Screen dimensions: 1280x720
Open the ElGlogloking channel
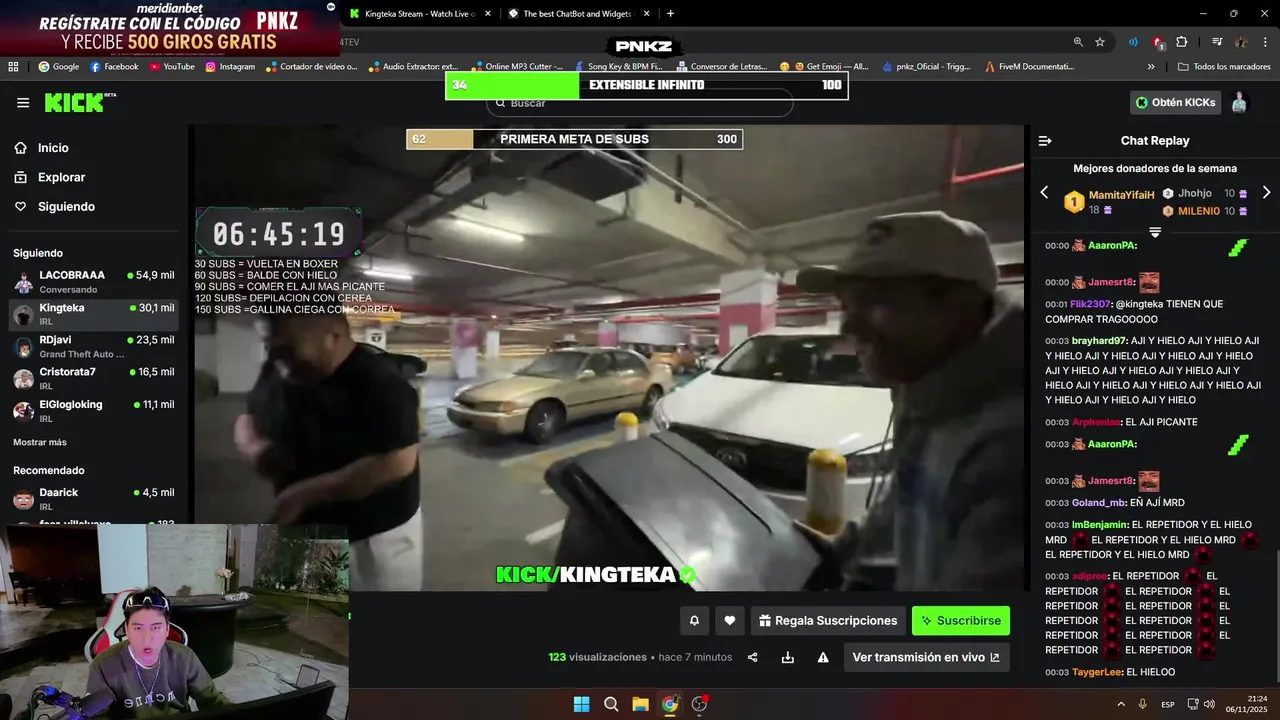pyautogui.click(x=93, y=411)
